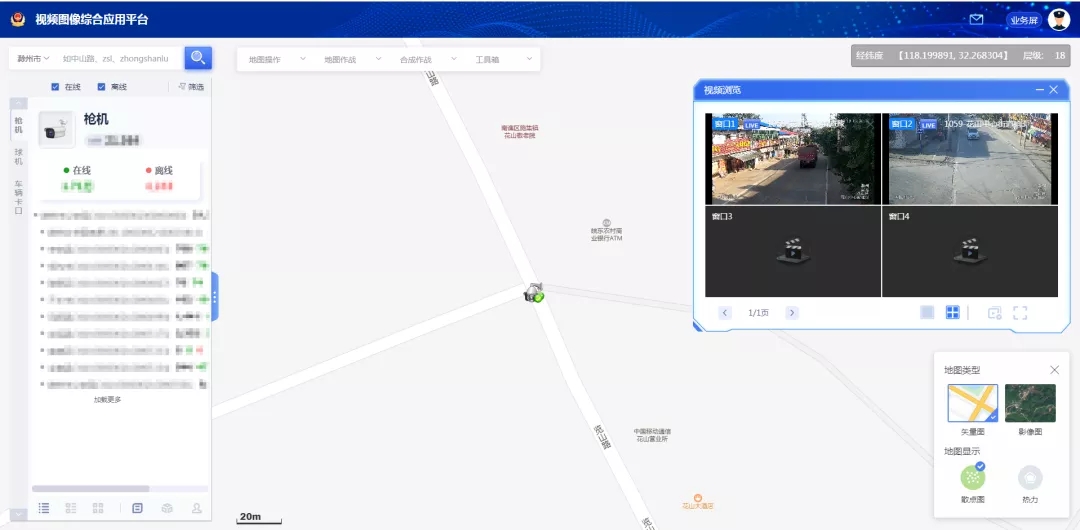The height and width of the screenshot is (530, 1080).
Task: Switch to the 车辆卡口 side tab
Action: [x=18, y=197]
